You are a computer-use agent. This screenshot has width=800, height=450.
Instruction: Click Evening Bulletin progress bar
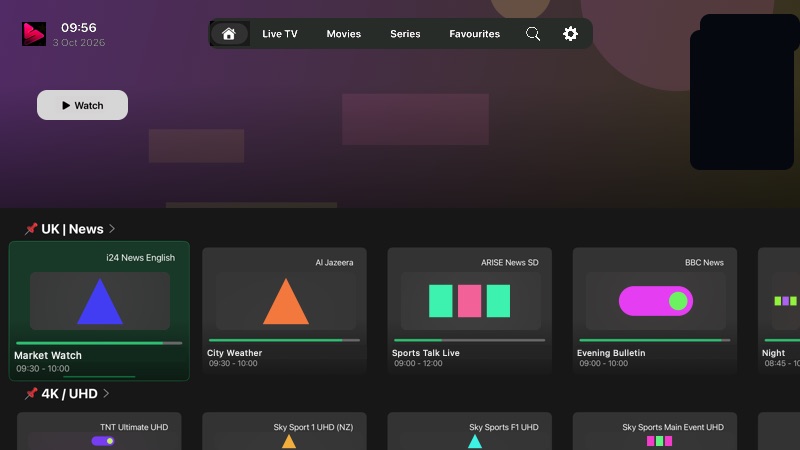tap(655, 340)
